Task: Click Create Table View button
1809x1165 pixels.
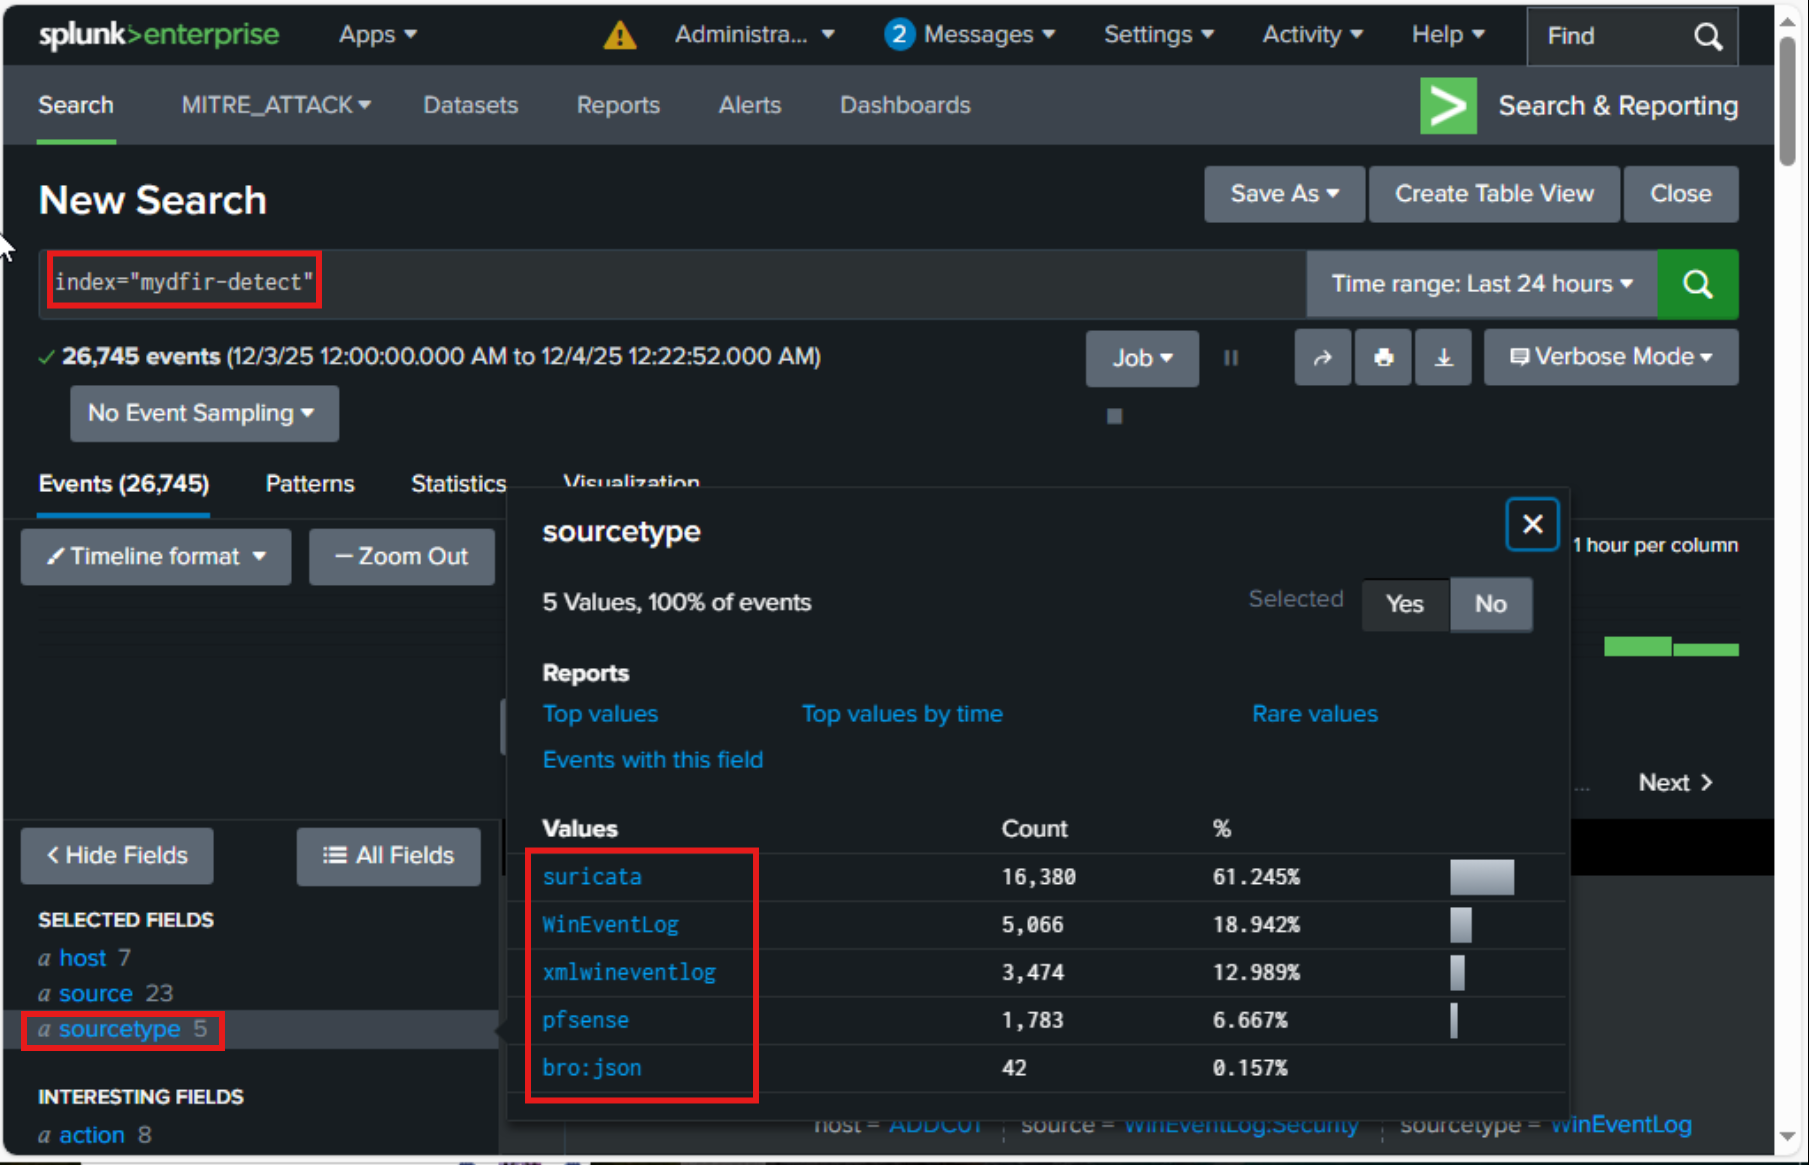Action: [1494, 194]
